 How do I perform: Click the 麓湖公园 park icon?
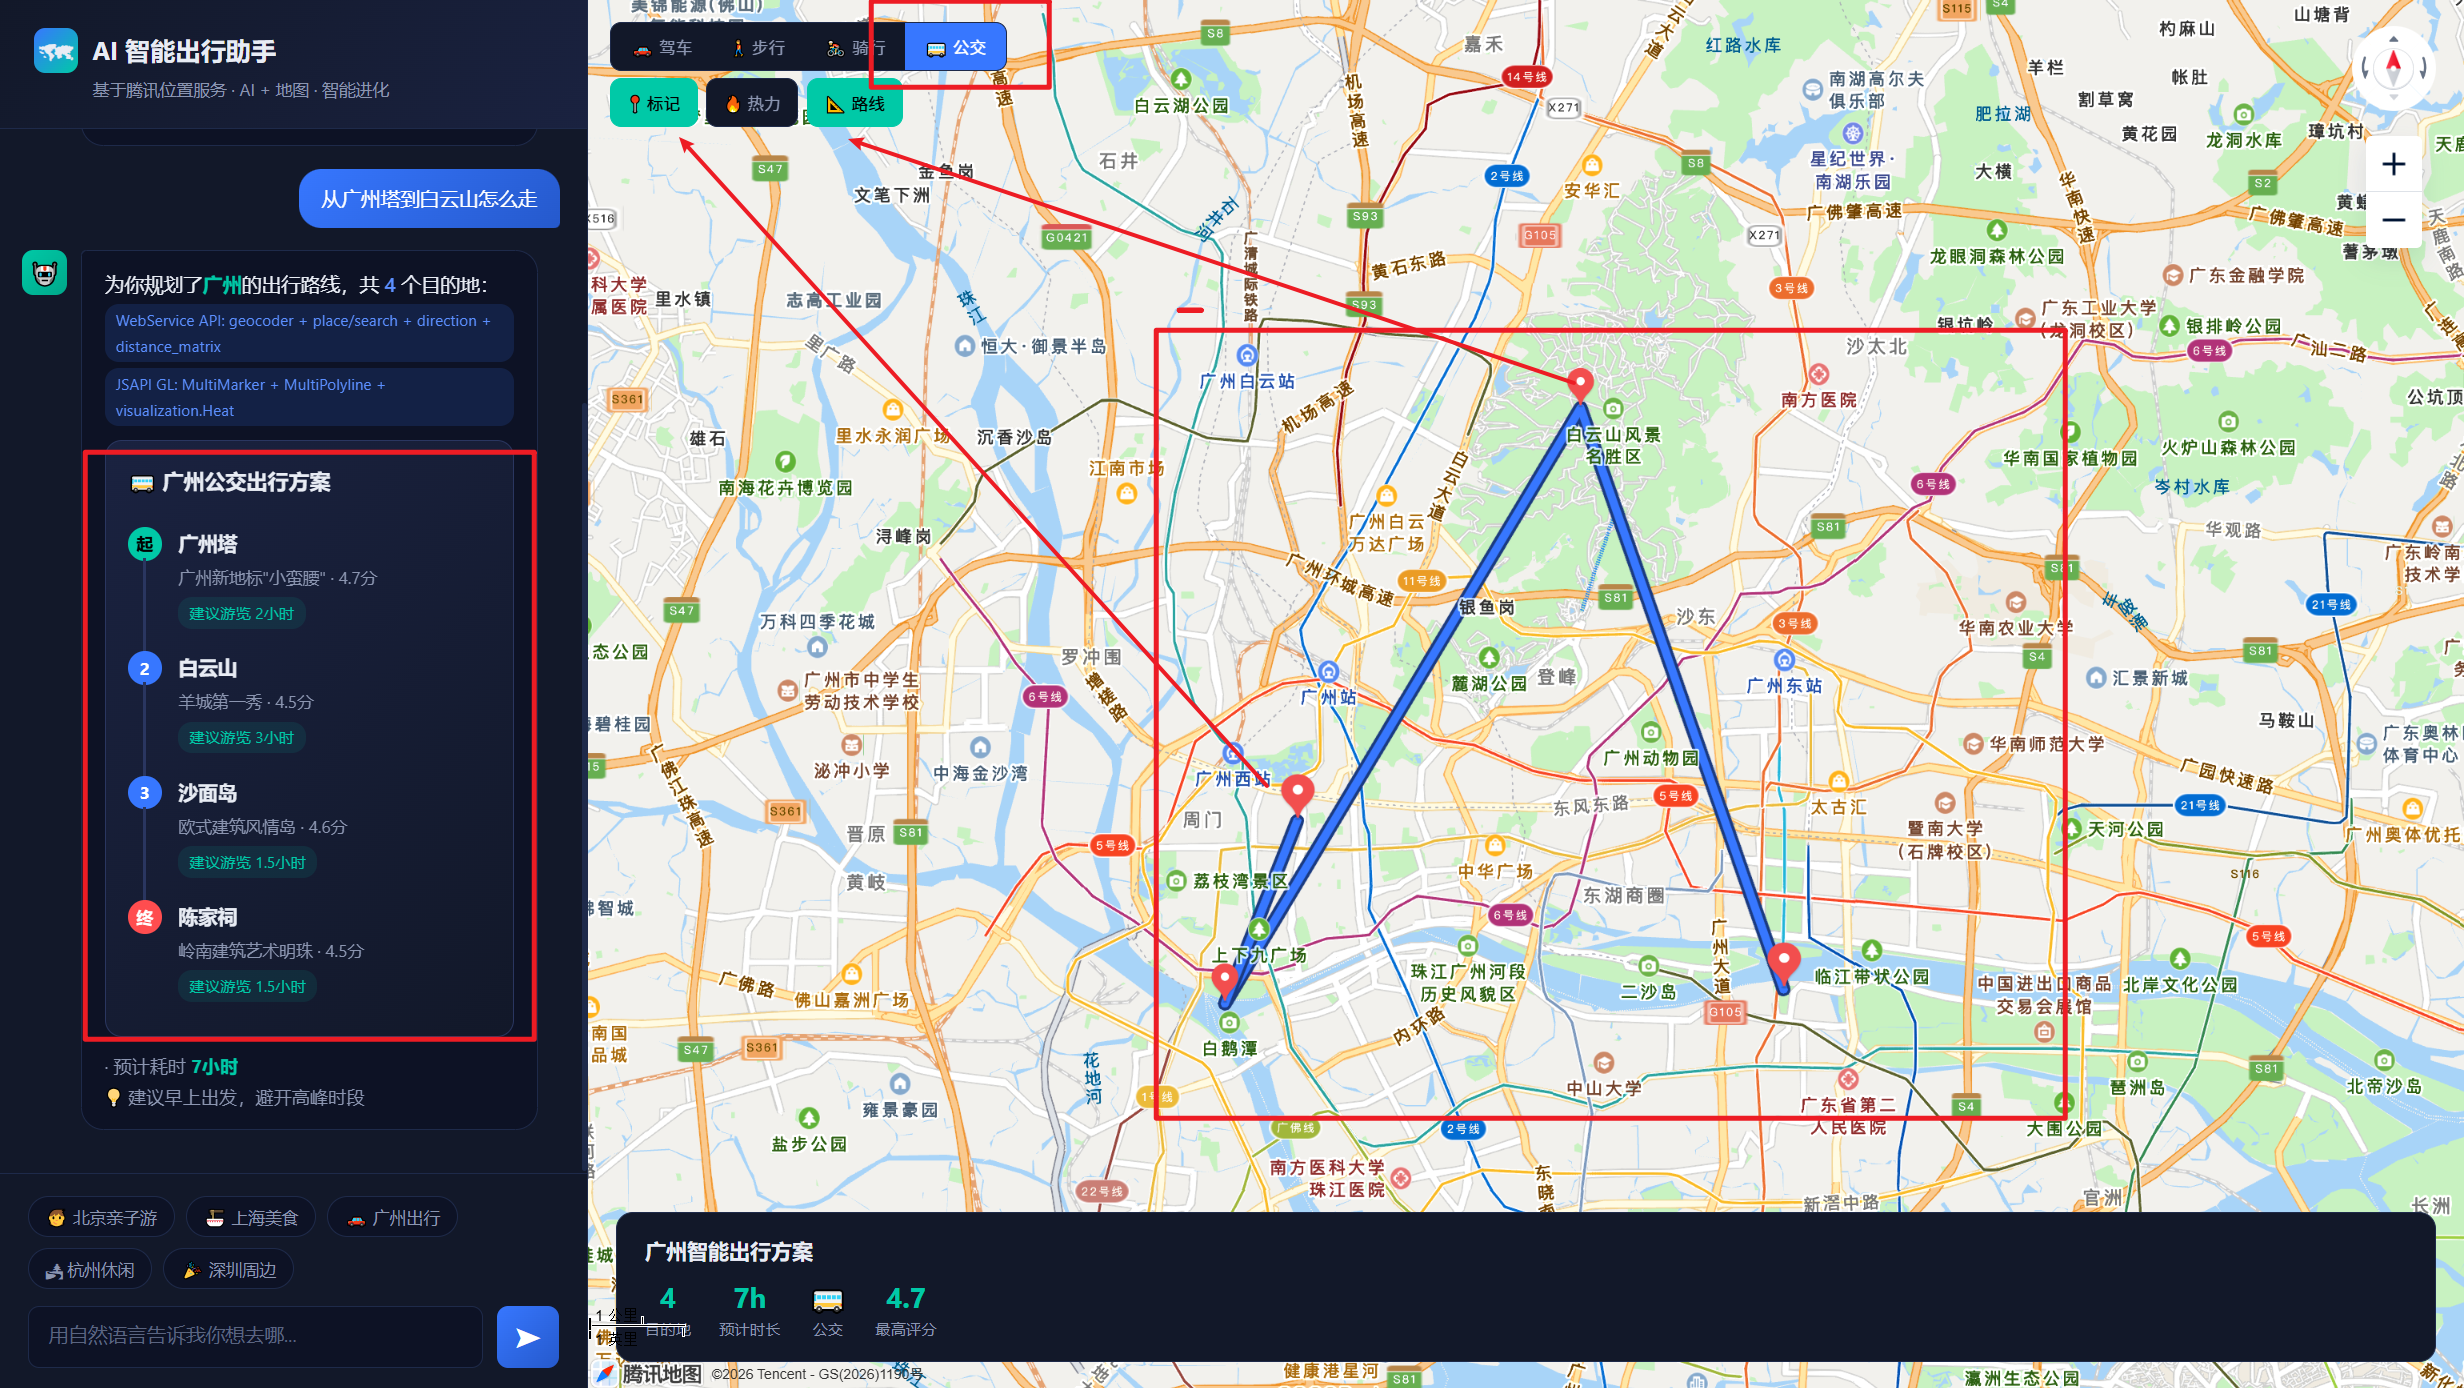[x=1489, y=658]
